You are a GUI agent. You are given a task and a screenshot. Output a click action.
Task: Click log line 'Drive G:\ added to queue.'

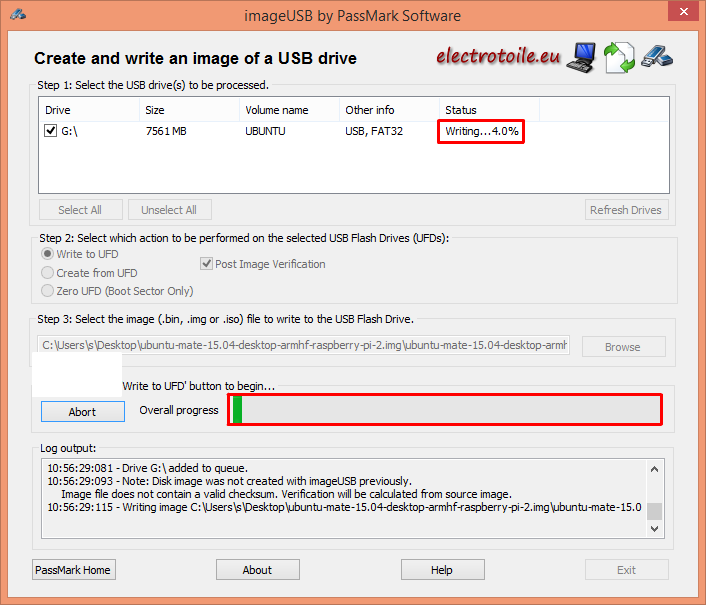(x=148, y=468)
